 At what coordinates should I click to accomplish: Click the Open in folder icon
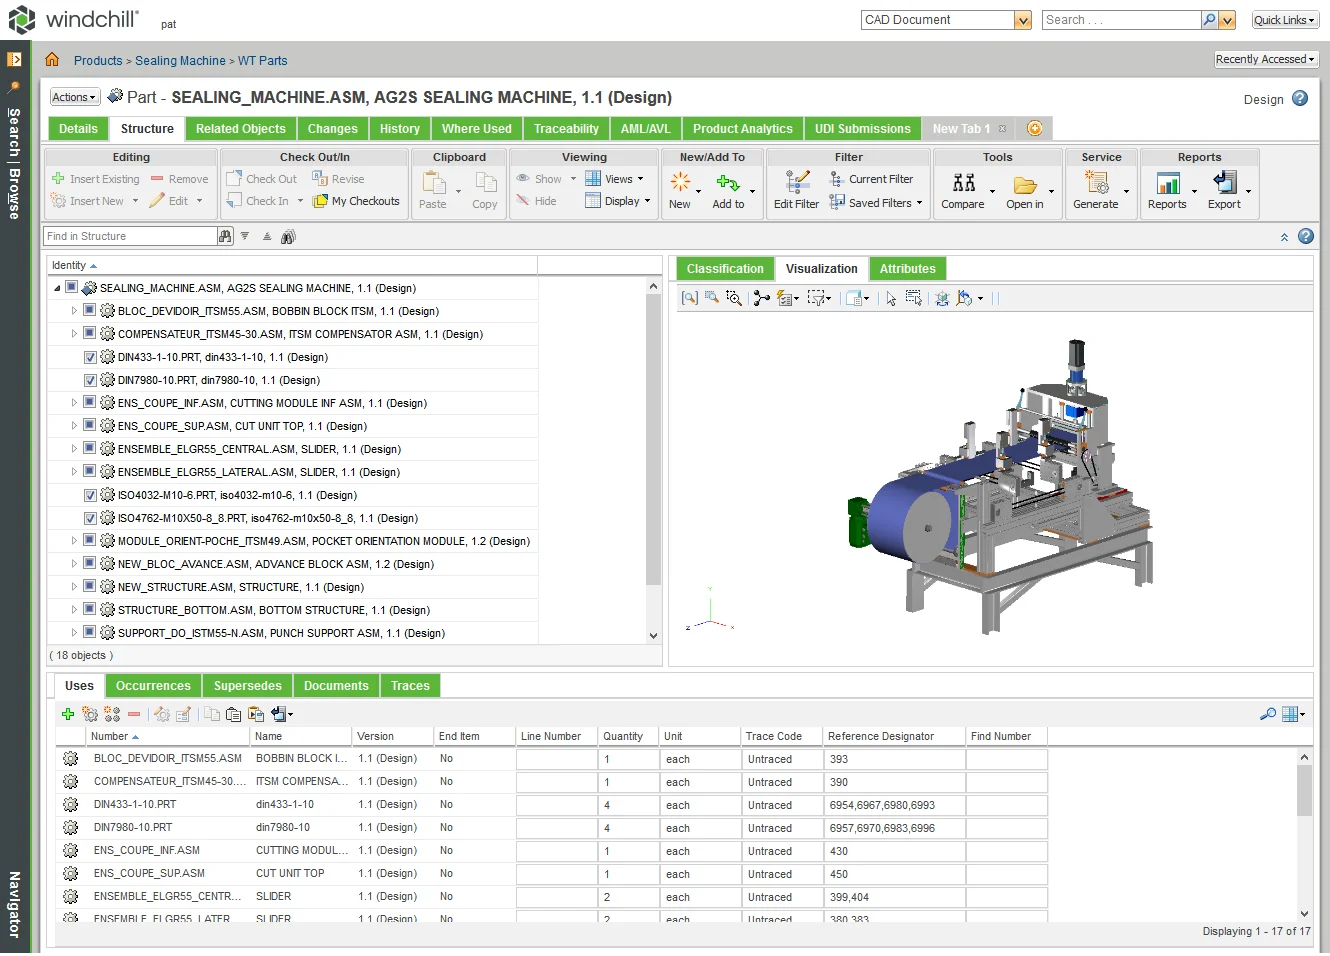point(1024,184)
